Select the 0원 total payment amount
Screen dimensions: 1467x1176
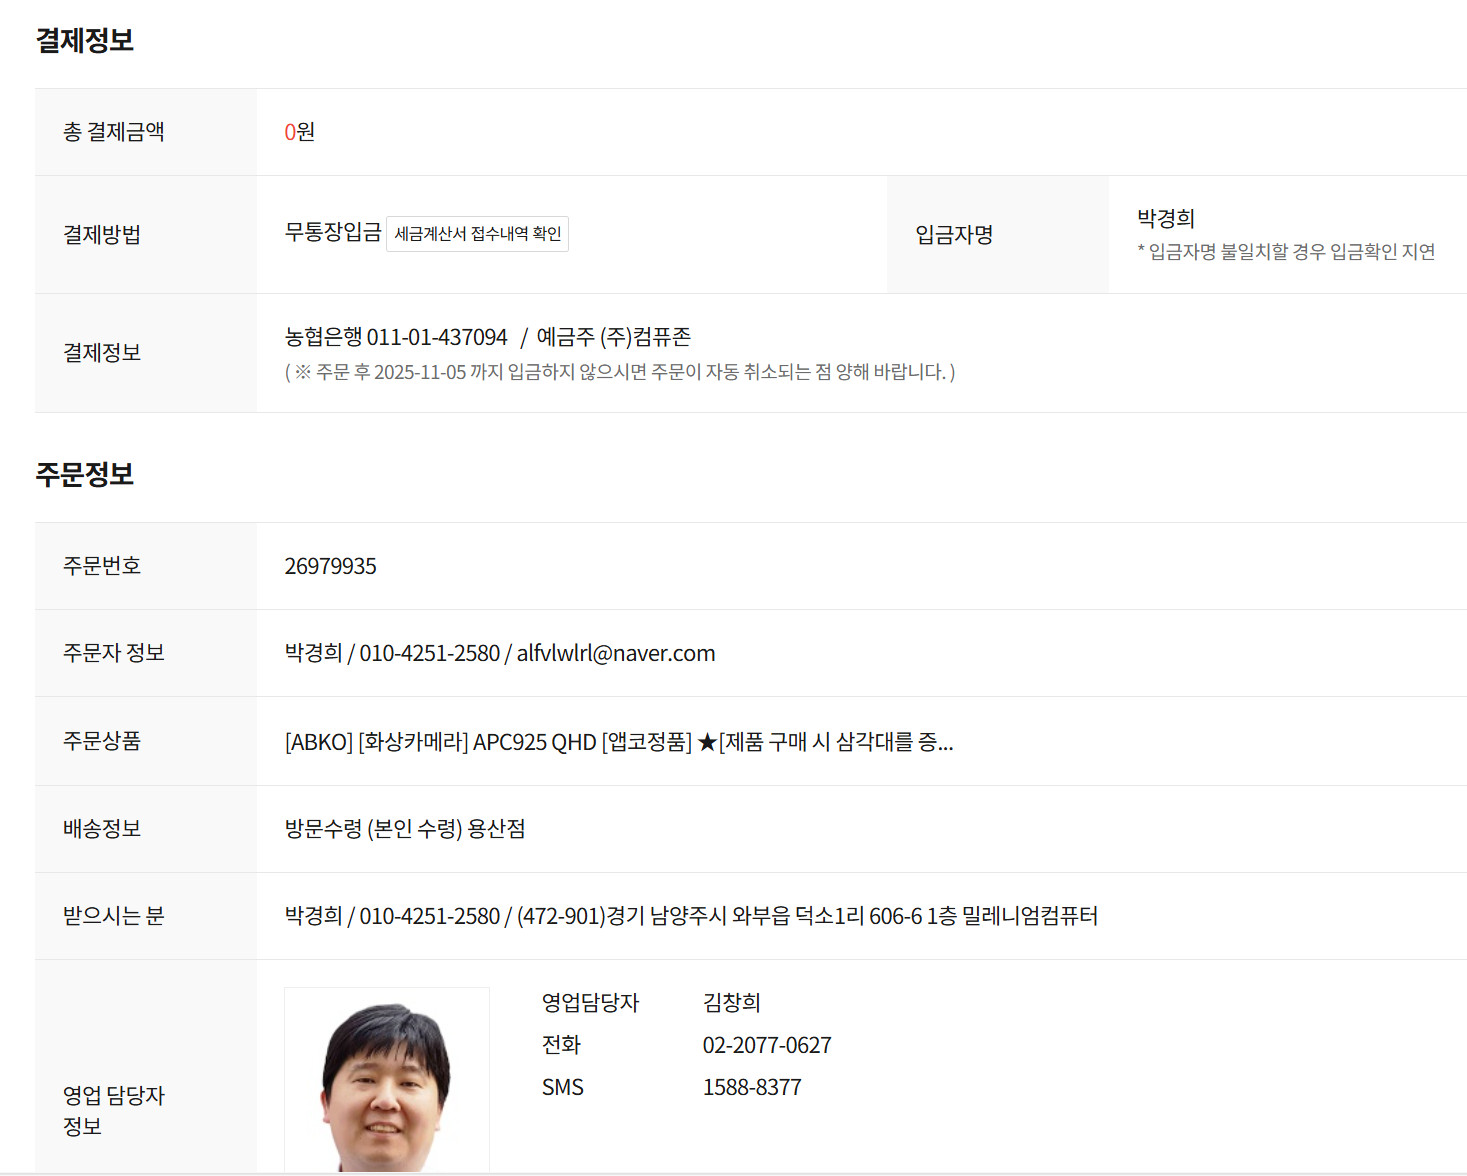[x=299, y=132]
